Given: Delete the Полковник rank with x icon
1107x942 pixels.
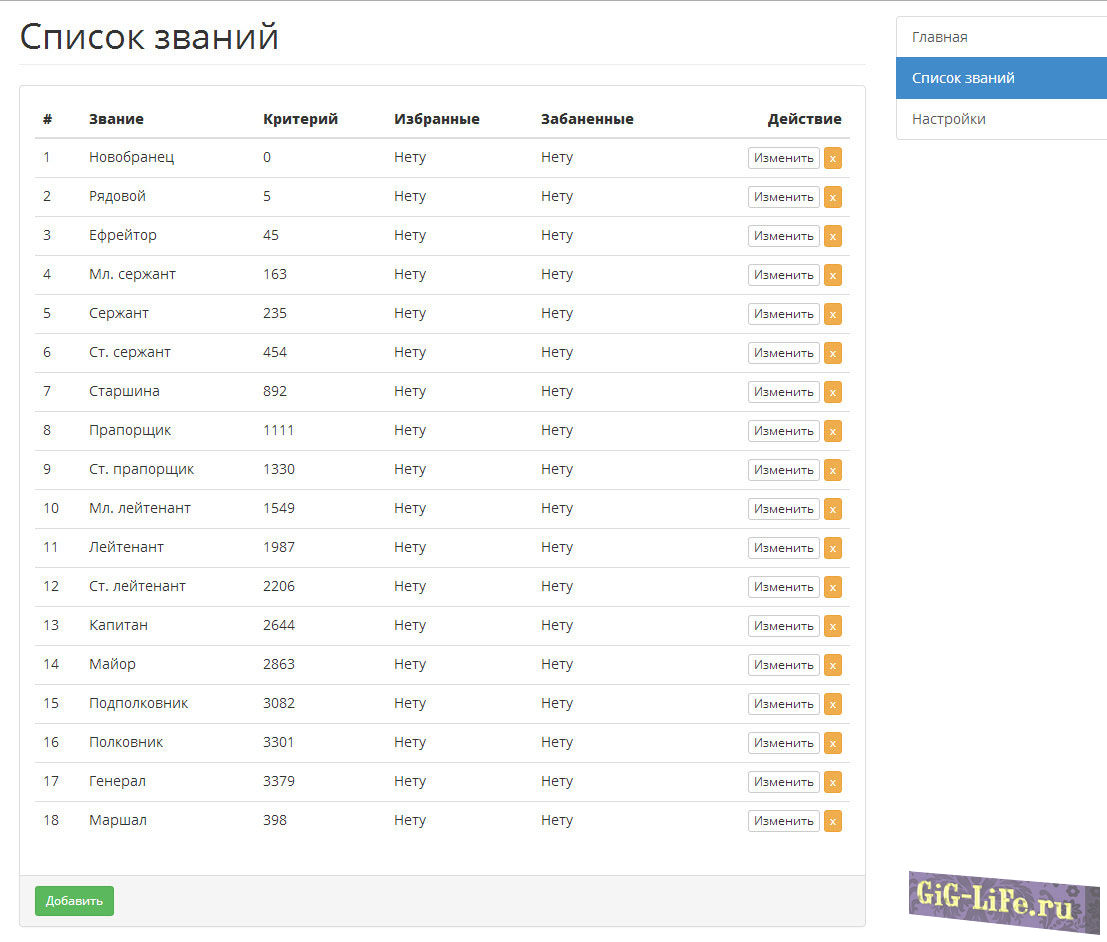Looking at the screenshot, I should click(832, 743).
